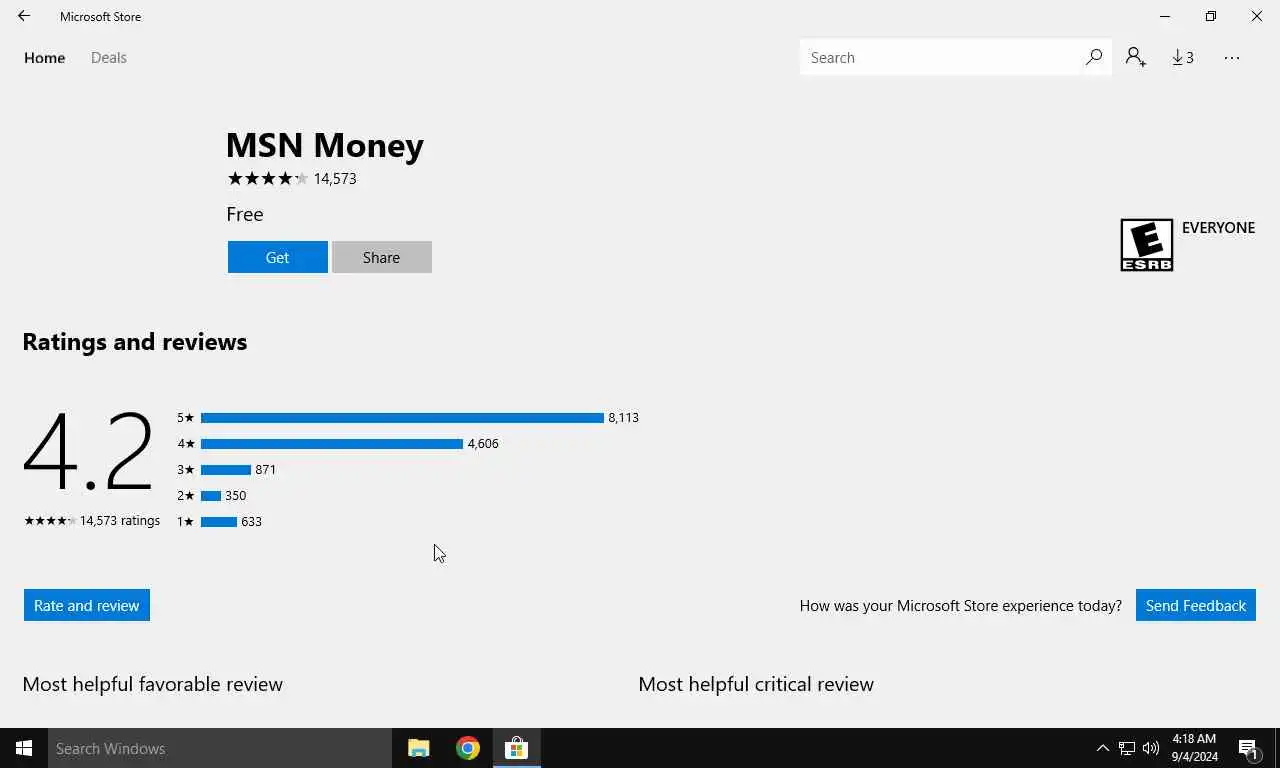Select the 1-star ratings bar
Image resolution: width=1280 pixels, height=768 pixels.
point(219,522)
